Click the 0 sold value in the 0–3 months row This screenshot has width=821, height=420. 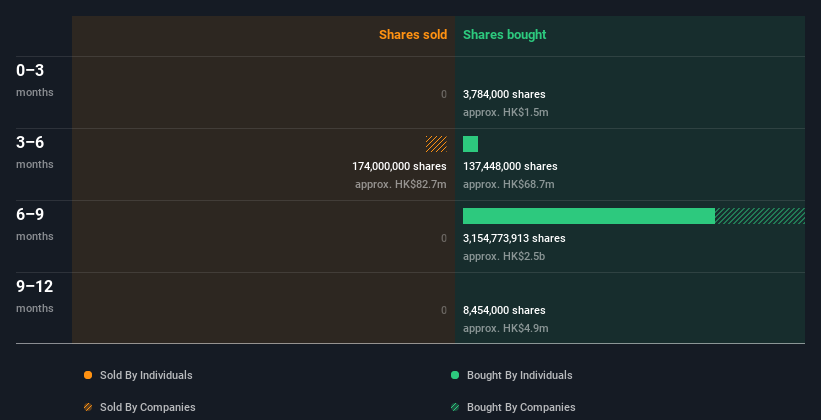click(x=444, y=94)
